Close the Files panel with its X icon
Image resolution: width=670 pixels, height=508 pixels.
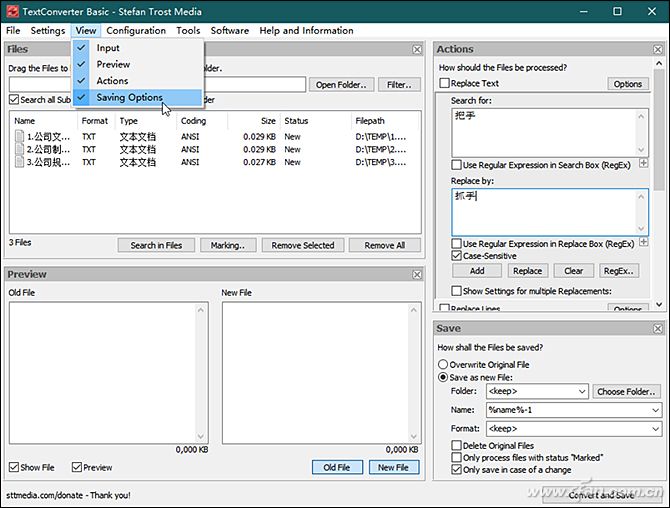tap(417, 49)
